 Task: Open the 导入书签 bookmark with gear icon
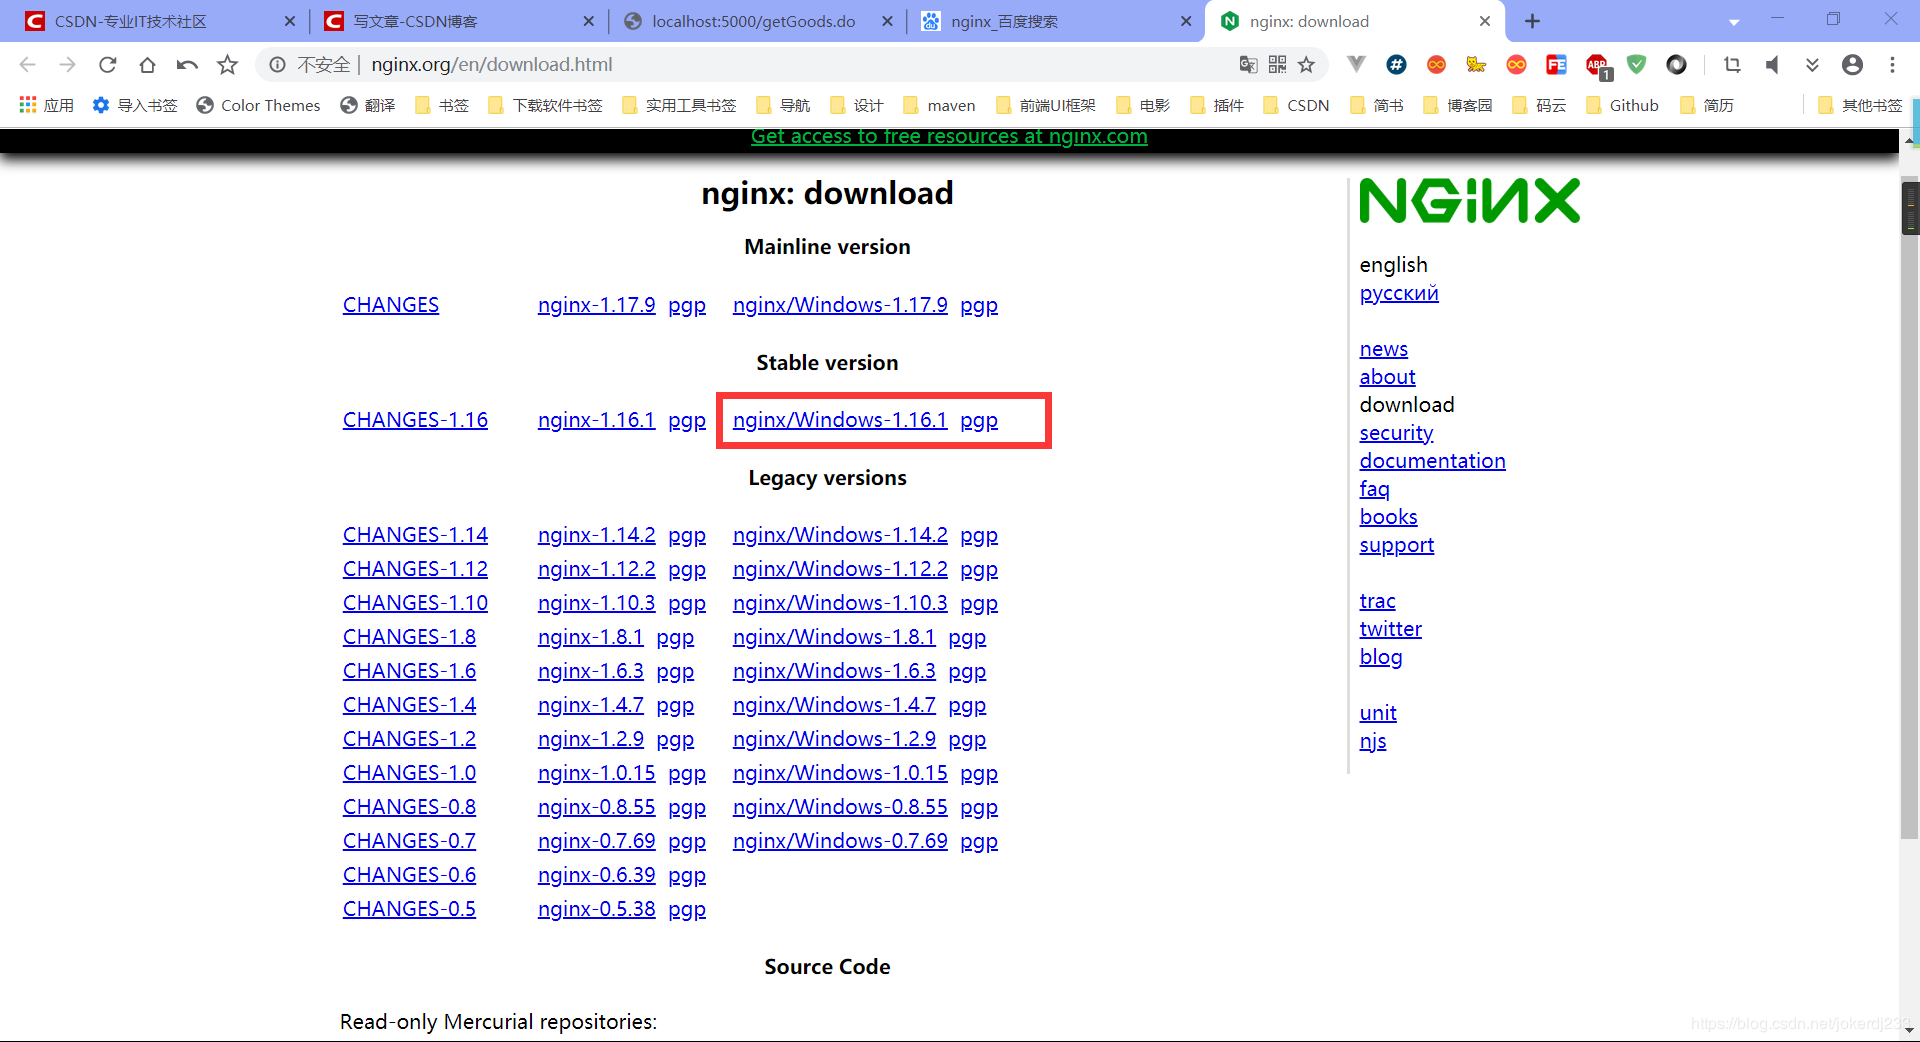[x=135, y=105]
